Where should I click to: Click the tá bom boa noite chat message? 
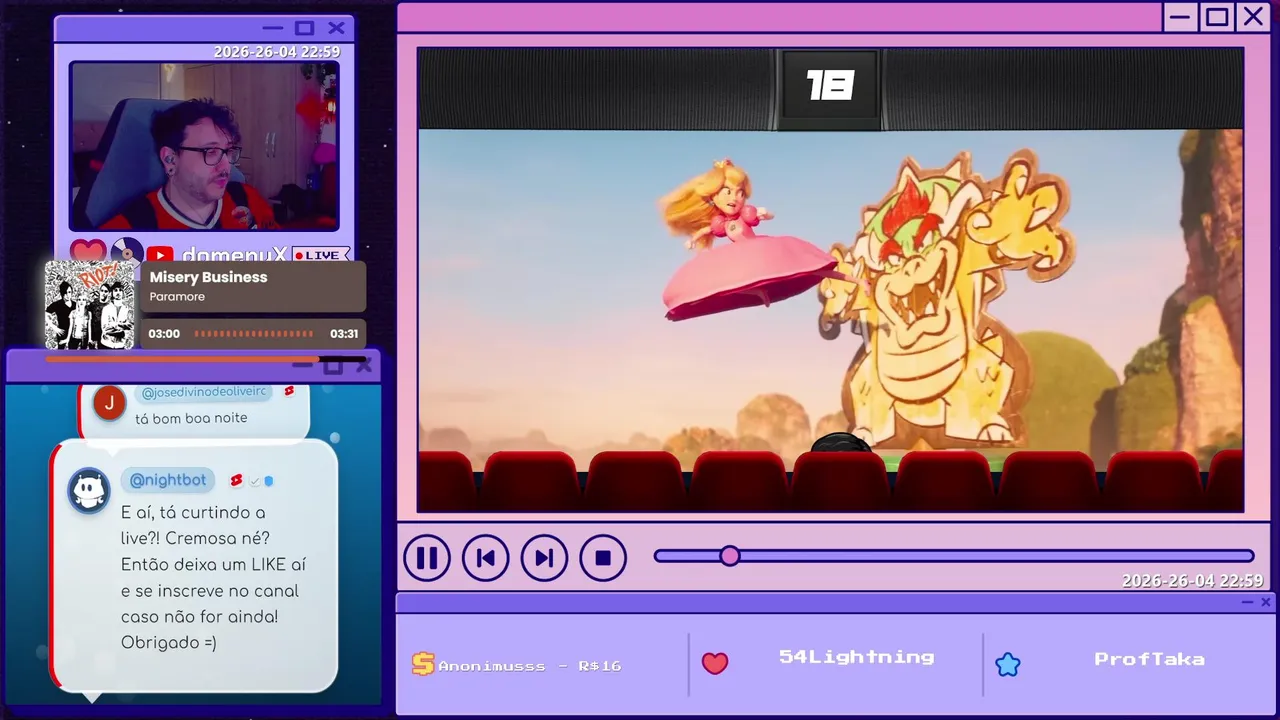tap(191, 418)
